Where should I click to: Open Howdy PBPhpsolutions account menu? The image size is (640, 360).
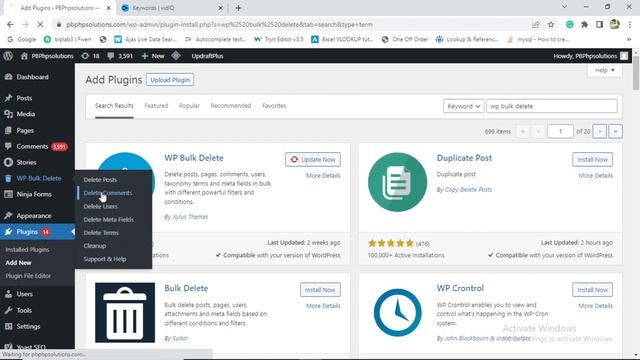(591, 56)
